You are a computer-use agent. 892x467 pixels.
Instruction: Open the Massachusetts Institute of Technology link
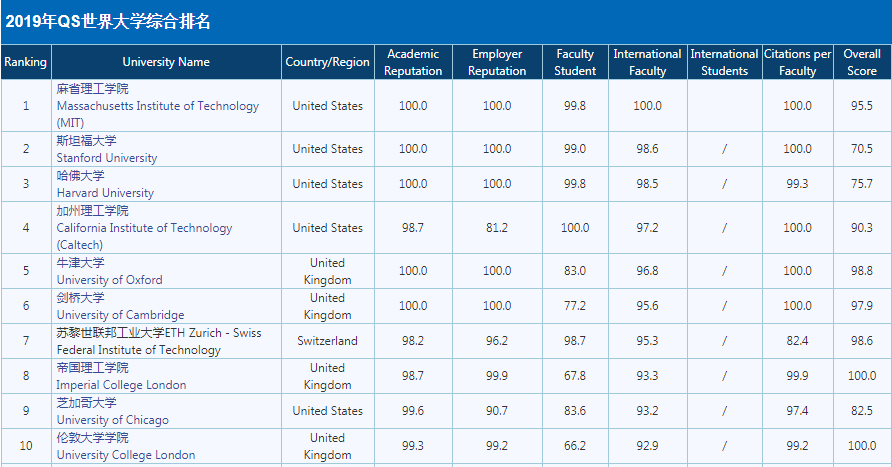pyautogui.click(x=157, y=106)
